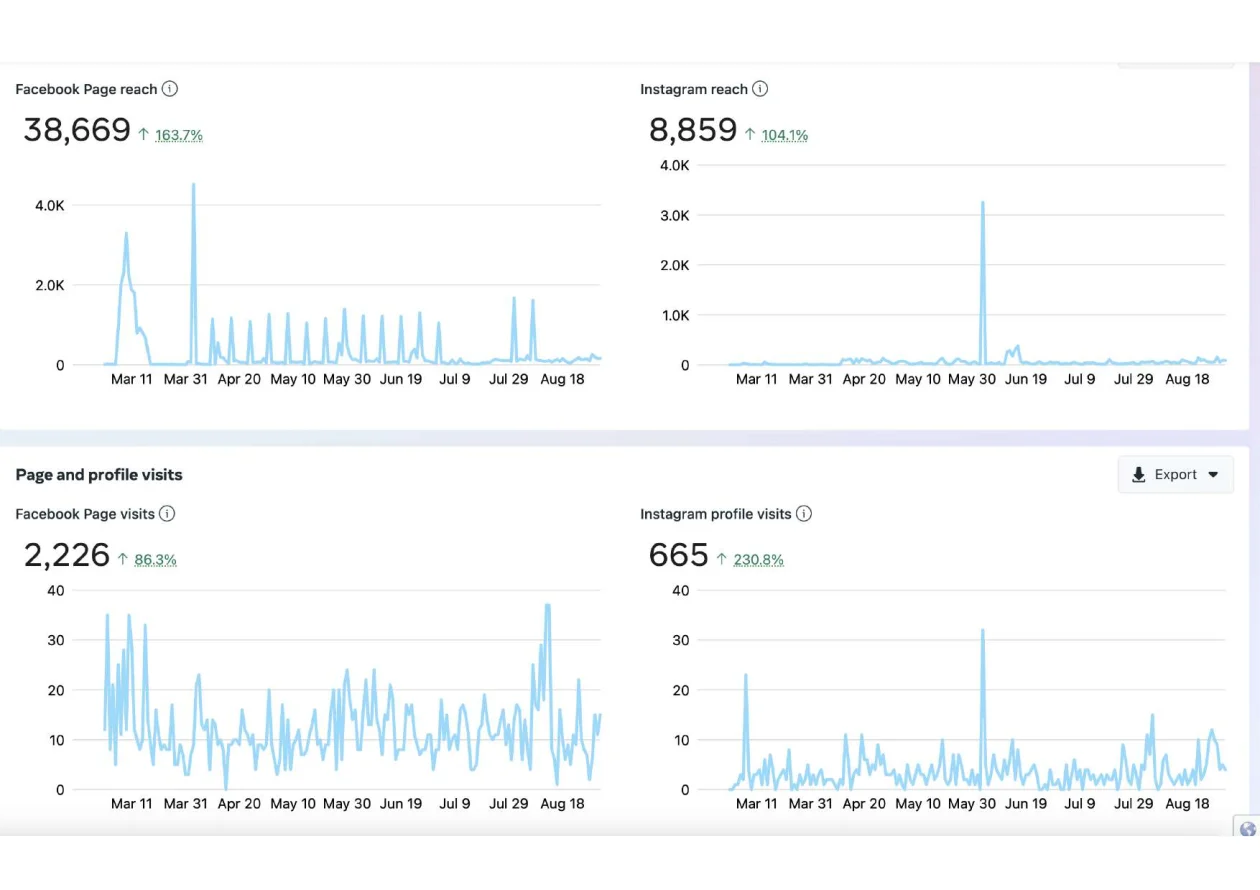Click the green up arrow beside 230.8%
This screenshot has height=890, width=1260.
(723, 558)
